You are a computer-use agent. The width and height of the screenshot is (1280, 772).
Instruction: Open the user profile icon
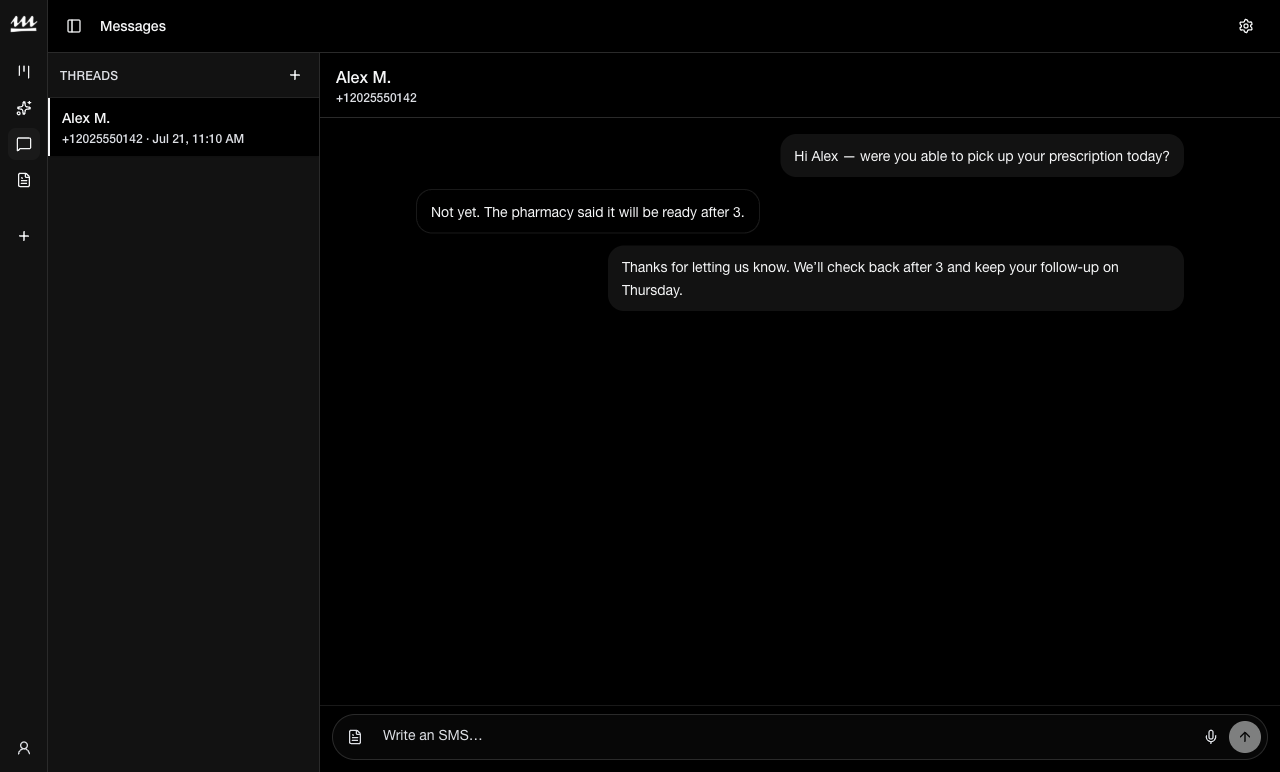click(x=24, y=748)
